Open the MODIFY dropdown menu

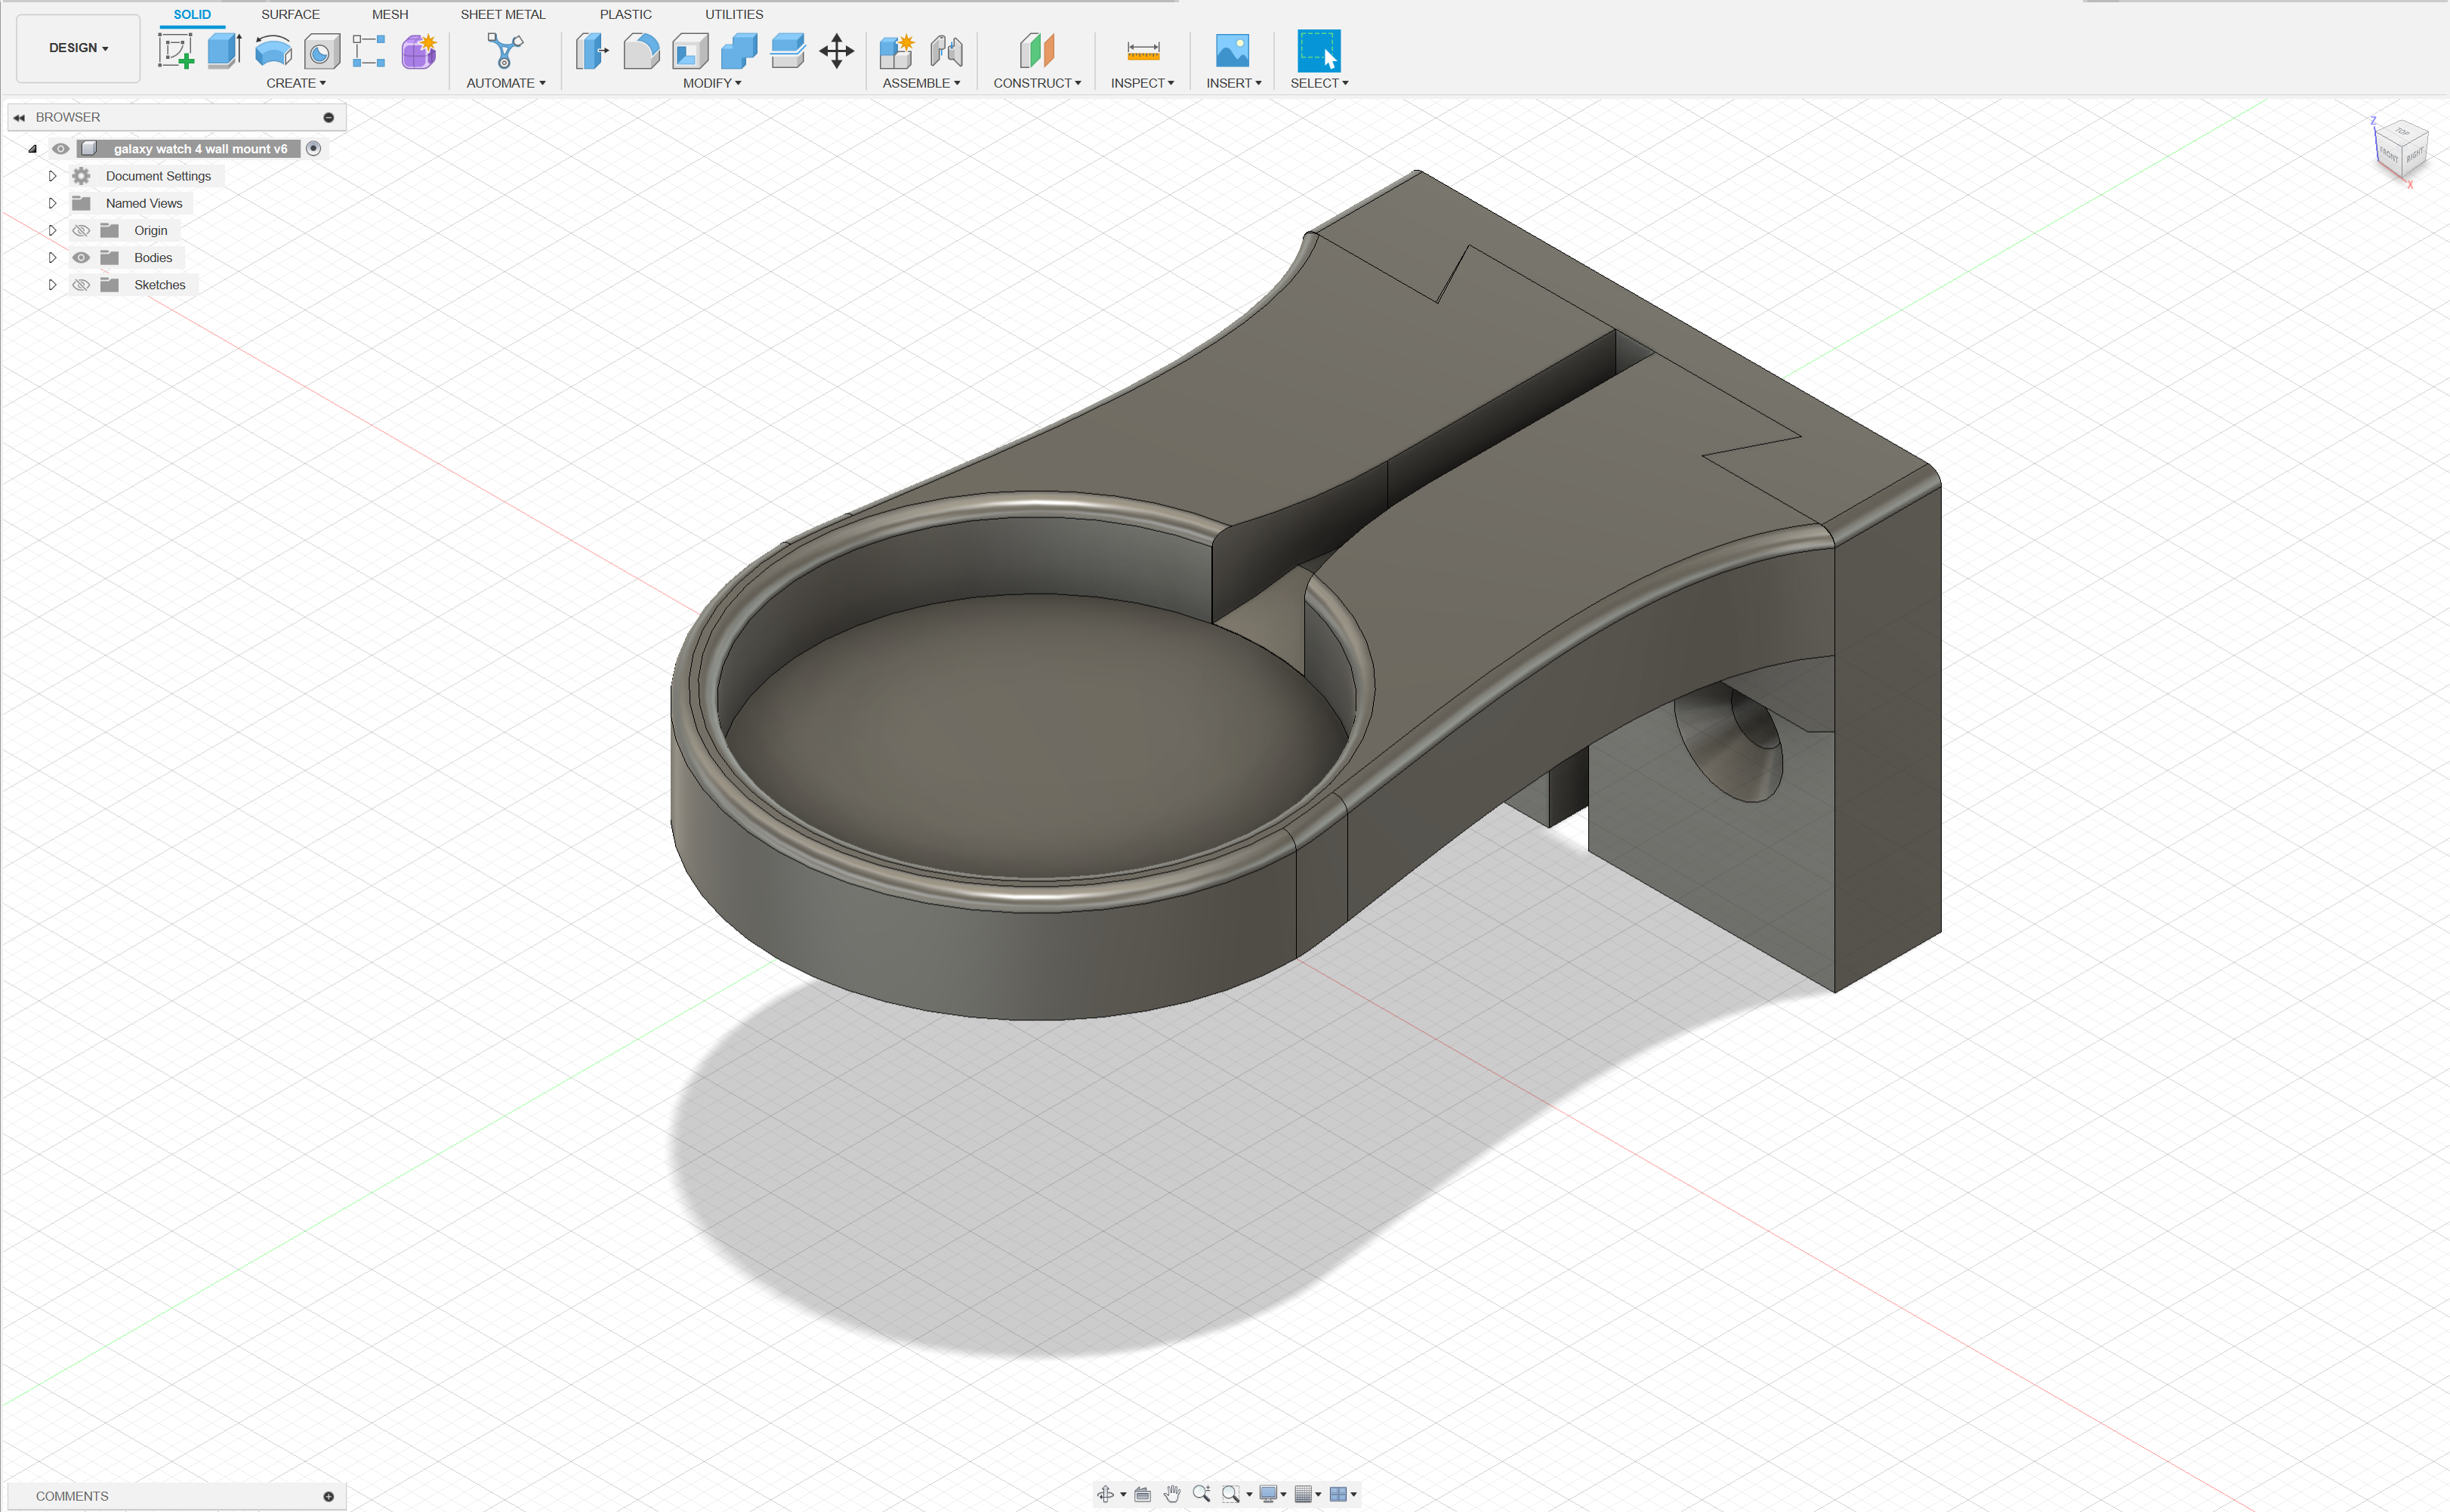click(712, 83)
